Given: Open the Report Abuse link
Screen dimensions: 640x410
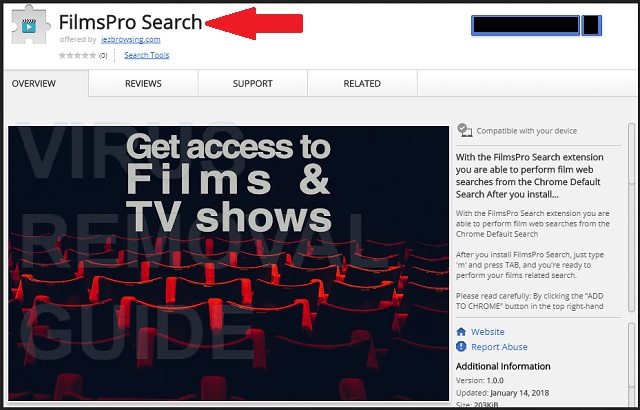Looking at the screenshot, I should [499, 347].
